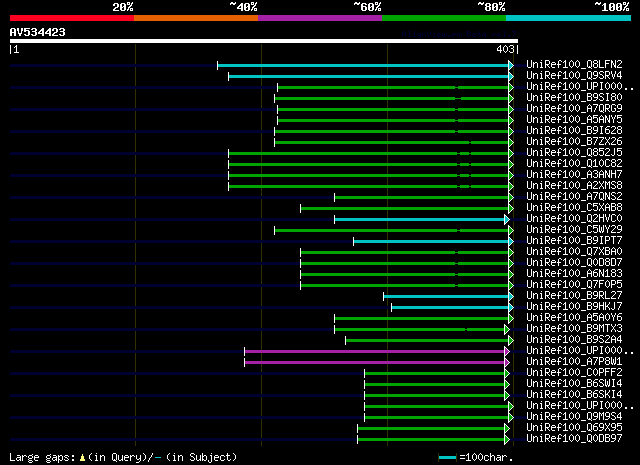The image size is (640, 465).
Task: Select the green alignment bar for Q69X95
Action: [431, 429]
